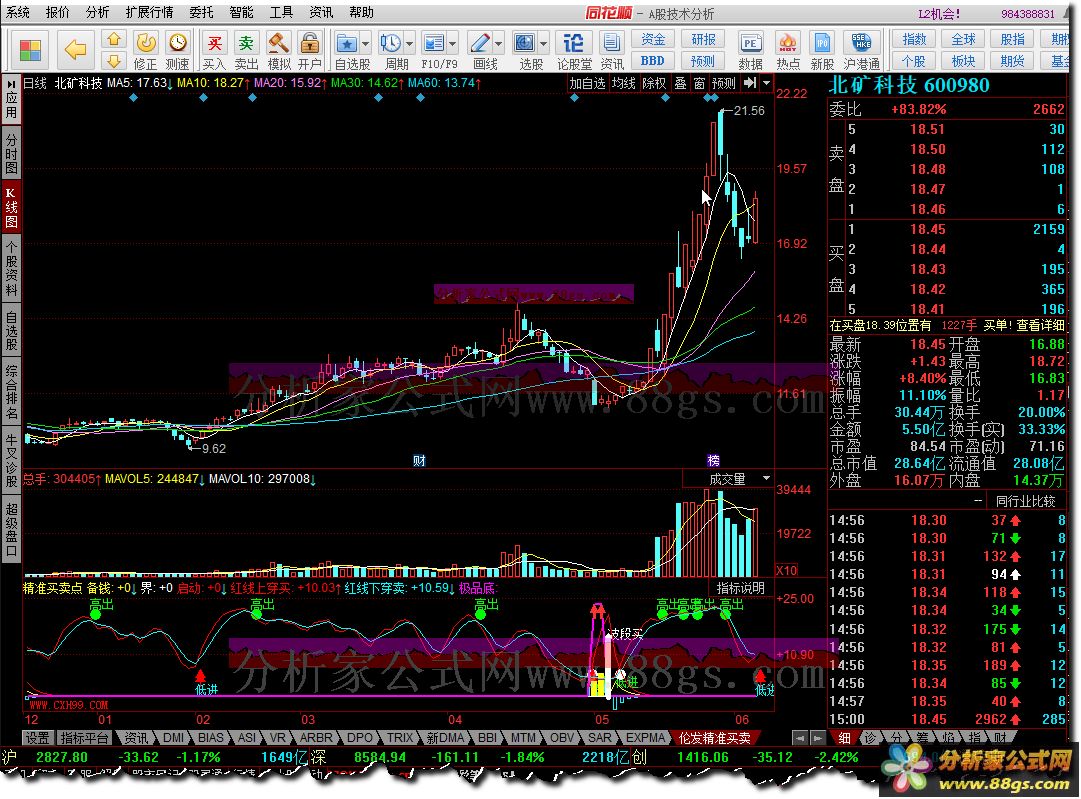Click the tab scroll left arrow
1081x799 pixels.
click(x=800, y=738)
